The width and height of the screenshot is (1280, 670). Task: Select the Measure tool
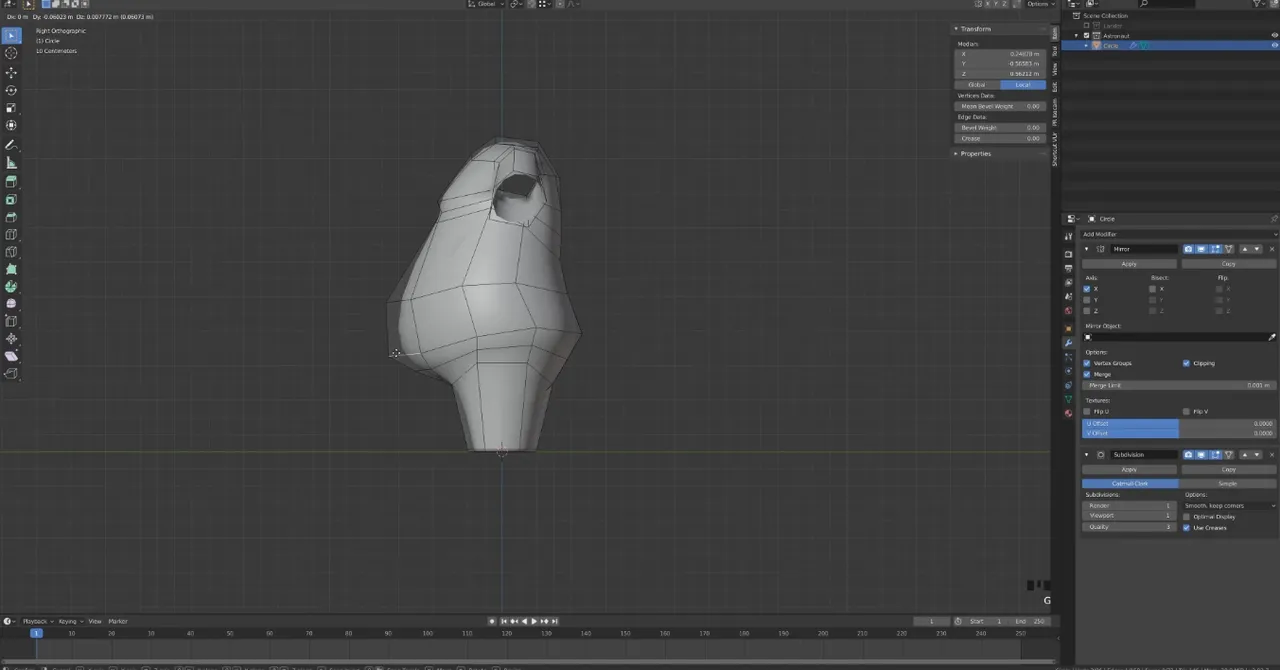point(11,163)
